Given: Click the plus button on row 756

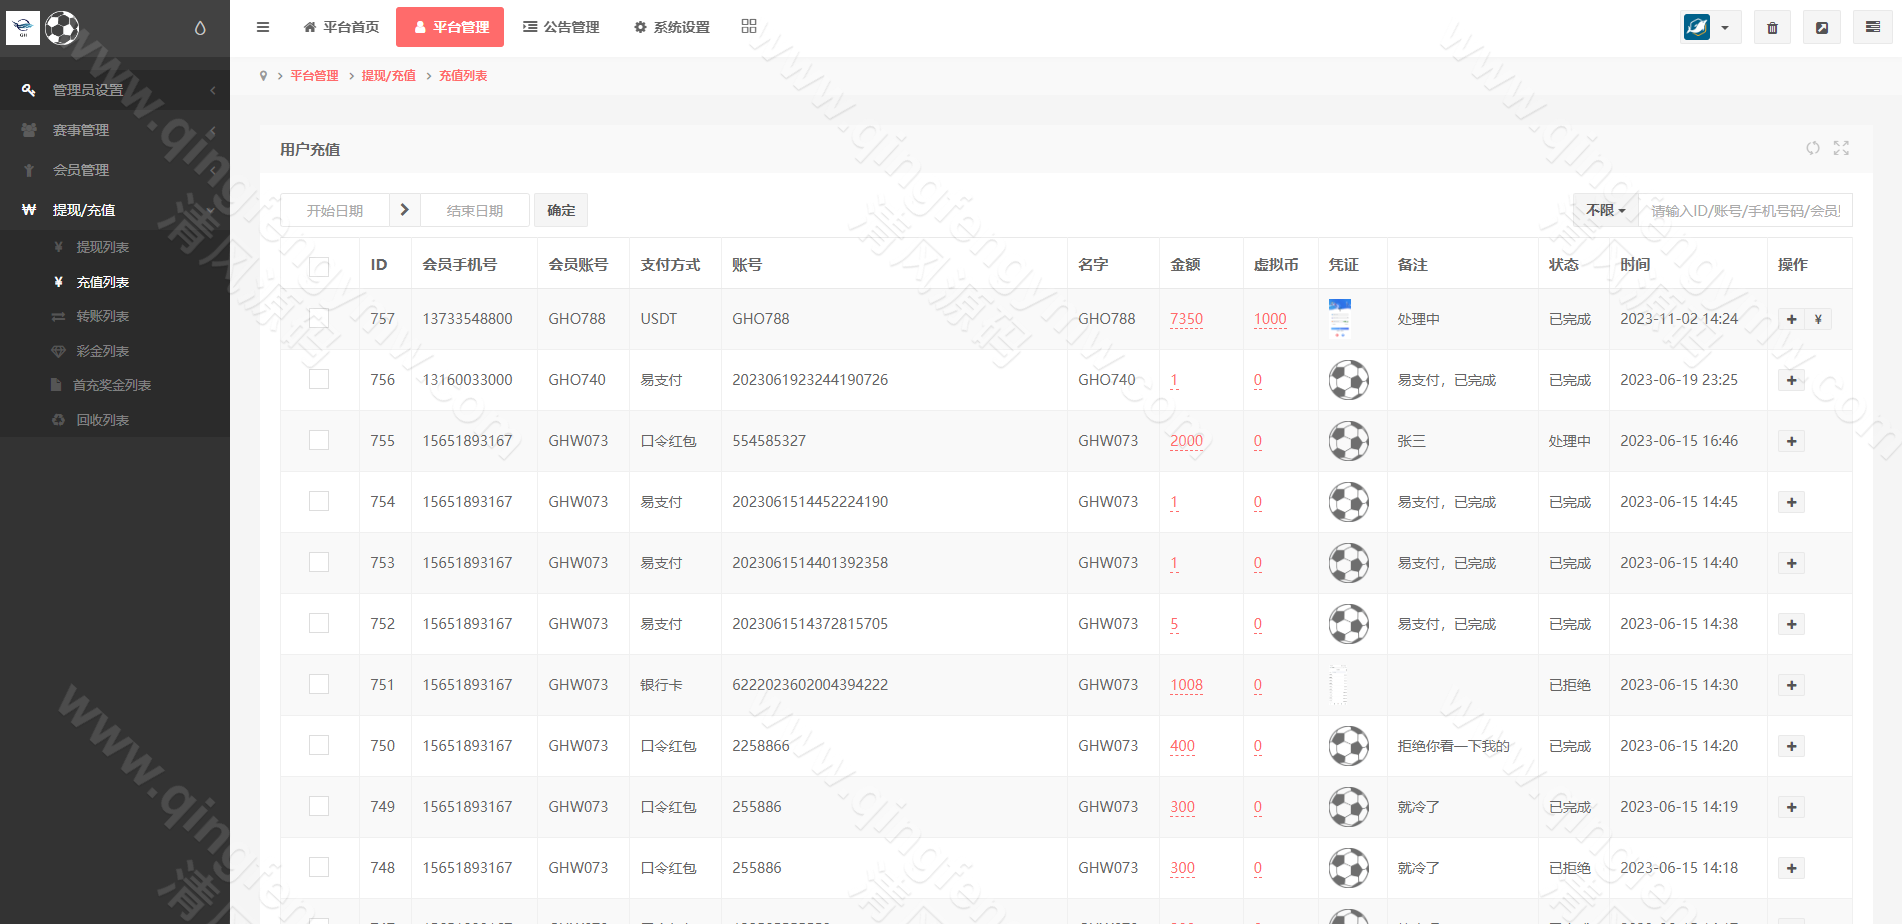Looking at the screenshot, I should point(1791,380).
